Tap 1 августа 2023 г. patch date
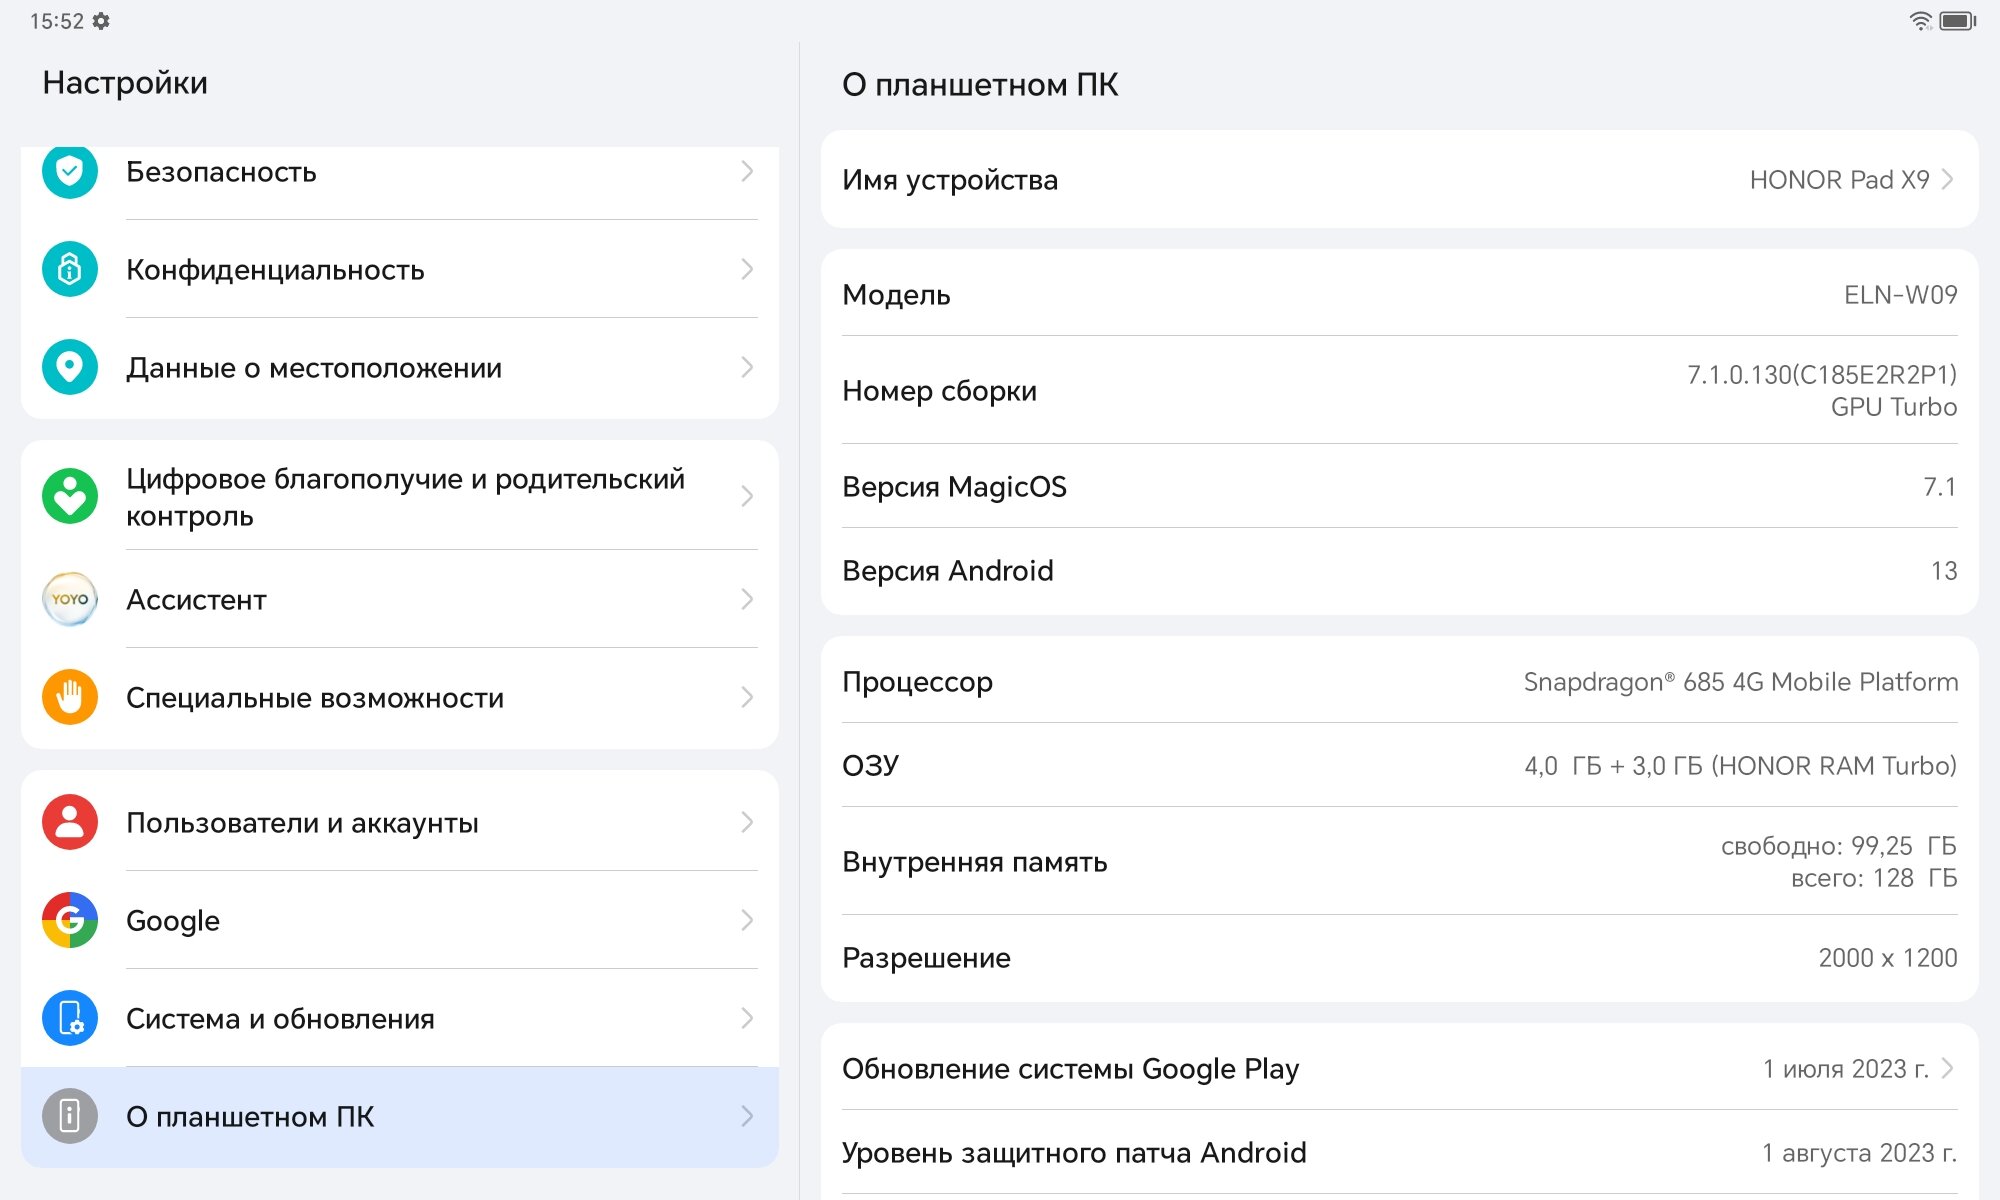Screen dimensions: 2000x1200 pyautogui.click(x=1859, y=1152)
